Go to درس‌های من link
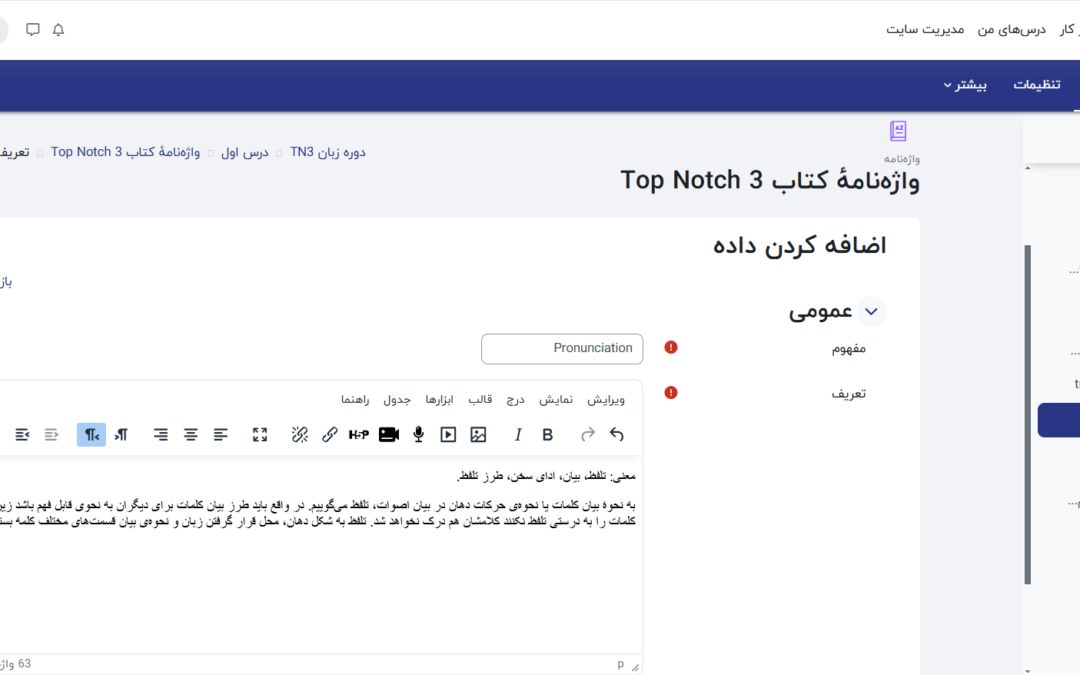This screenshot has height=675, width=1080. click(x=1011, y=29)
